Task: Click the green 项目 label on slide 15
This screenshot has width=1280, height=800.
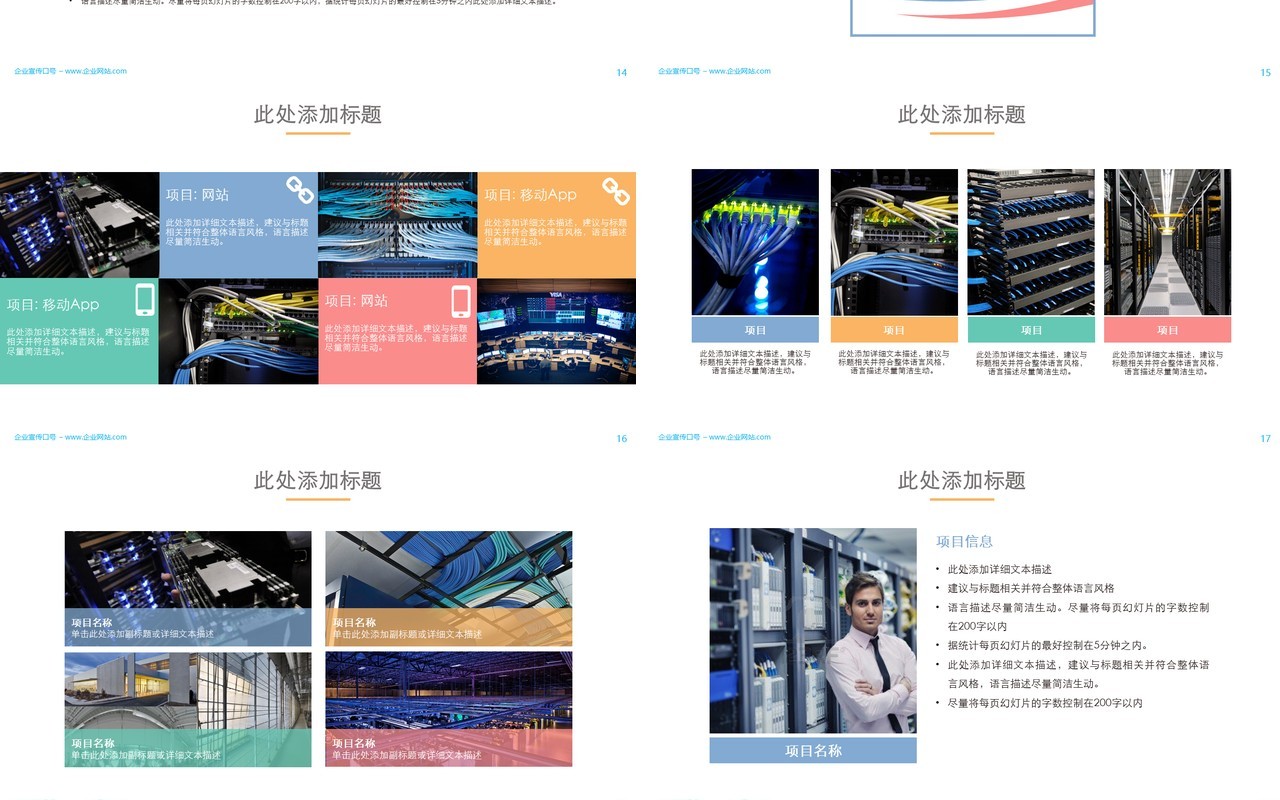Action: (1031, 330)
